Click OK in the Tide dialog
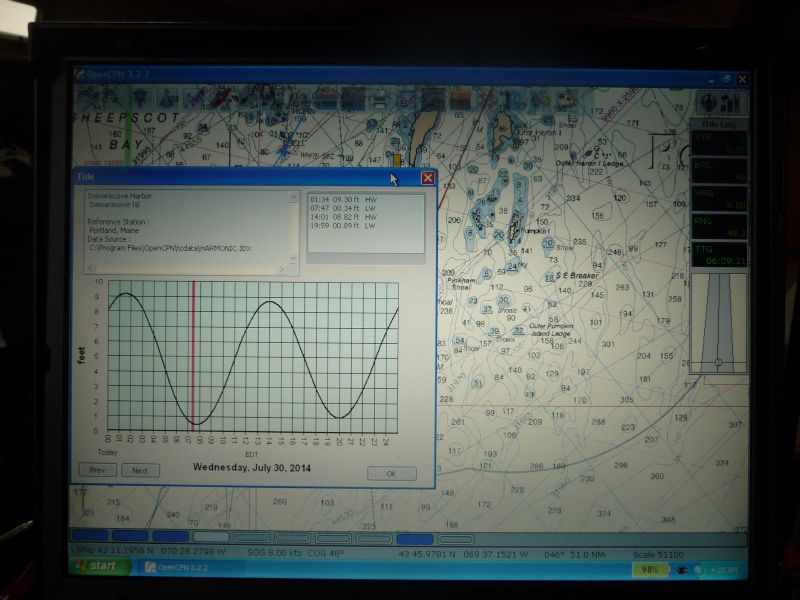The height and width of the screenshot is (600, 800). (x=391, y=473)
